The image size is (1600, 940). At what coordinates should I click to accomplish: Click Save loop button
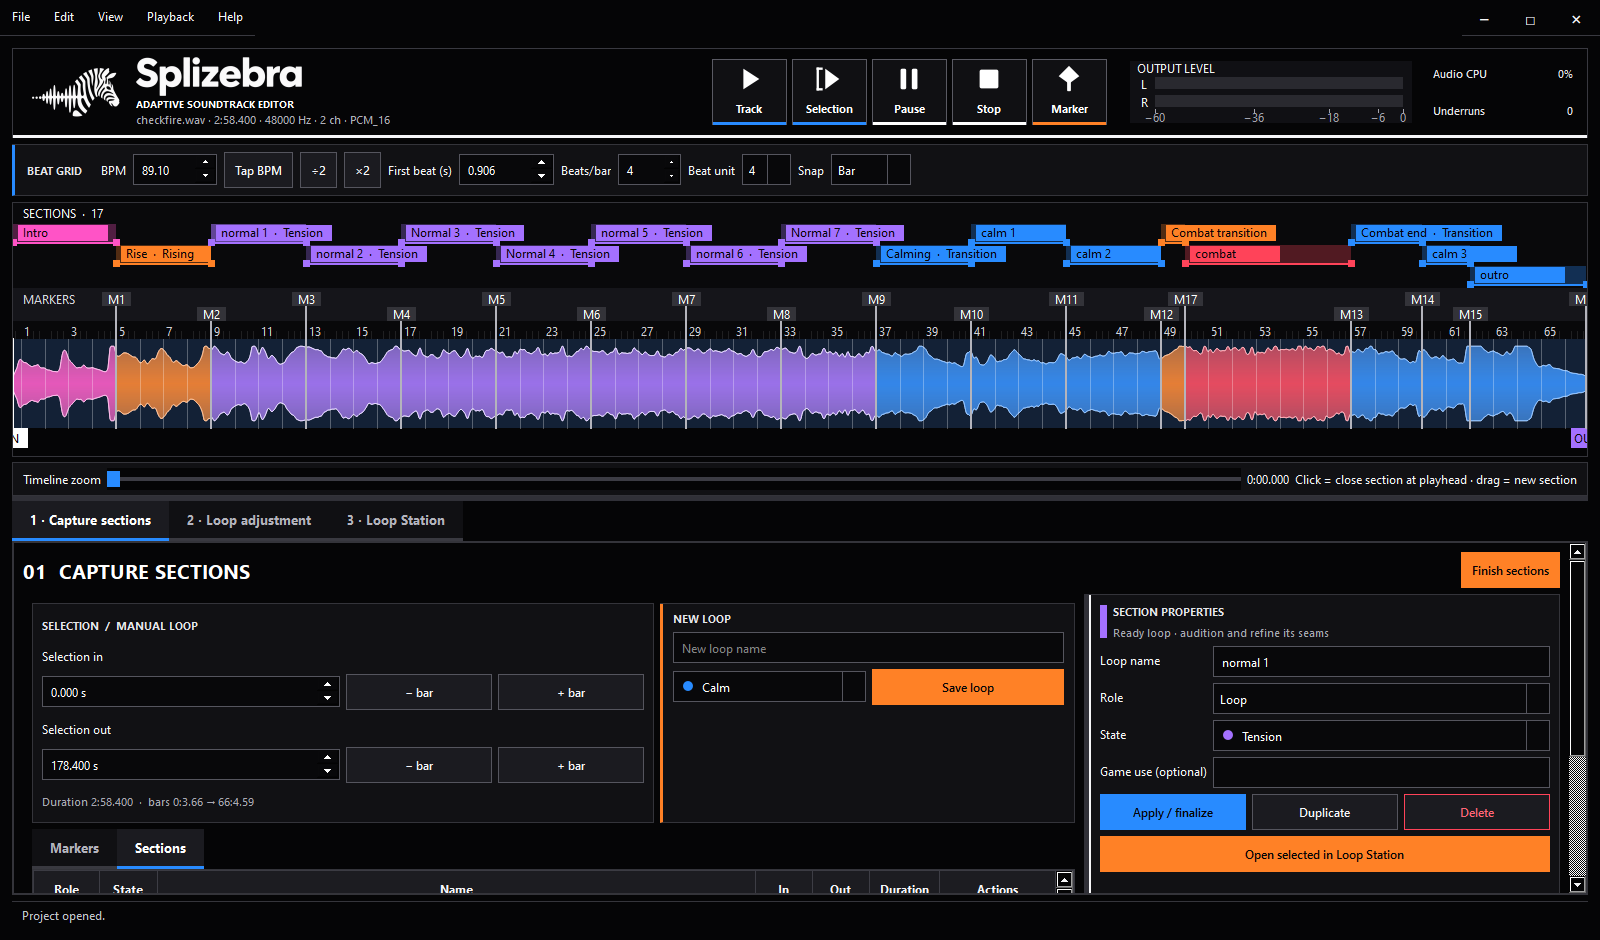[968, 687]
